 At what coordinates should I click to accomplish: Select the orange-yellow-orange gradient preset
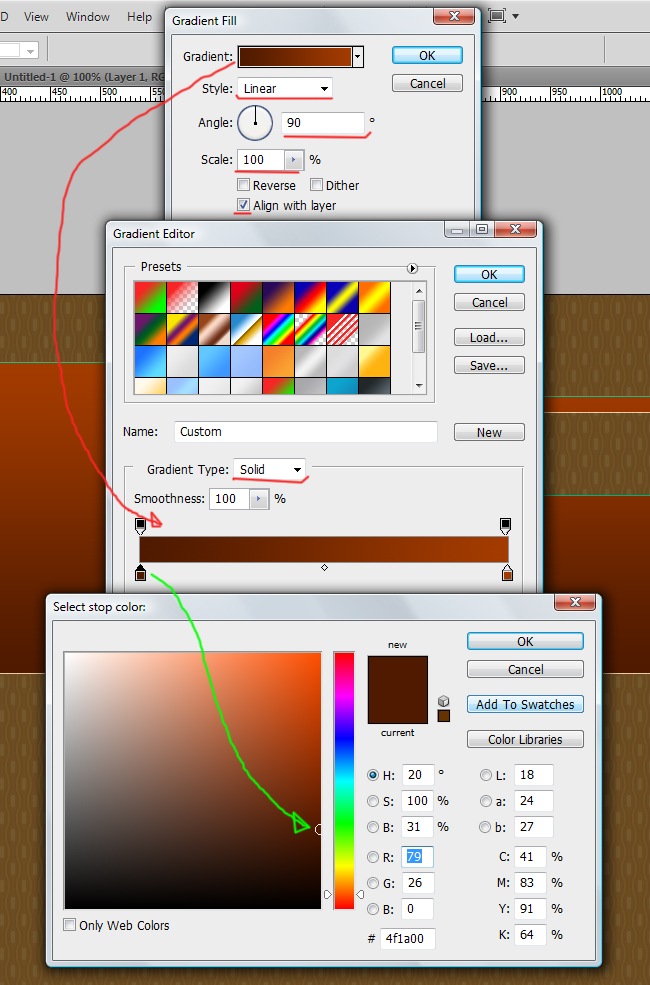tap(374, 297)
